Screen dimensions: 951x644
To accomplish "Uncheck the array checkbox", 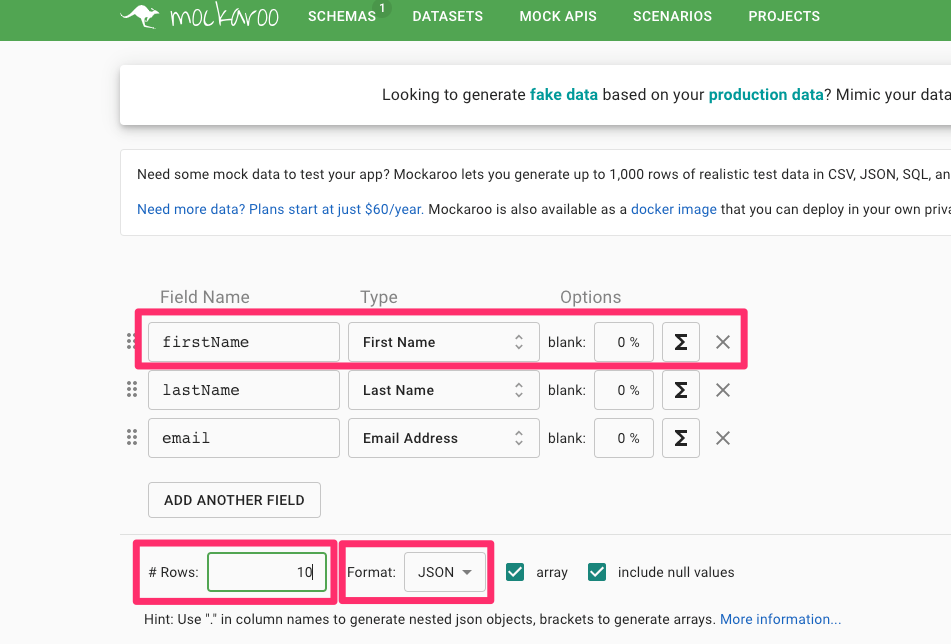I will (x=515, y=572).
